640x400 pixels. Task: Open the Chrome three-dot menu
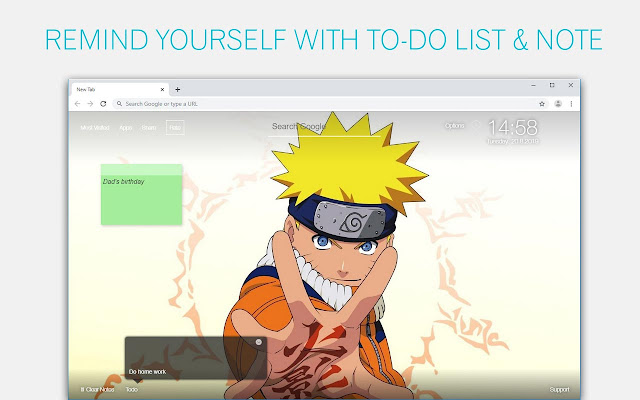(x=571, y=104)
